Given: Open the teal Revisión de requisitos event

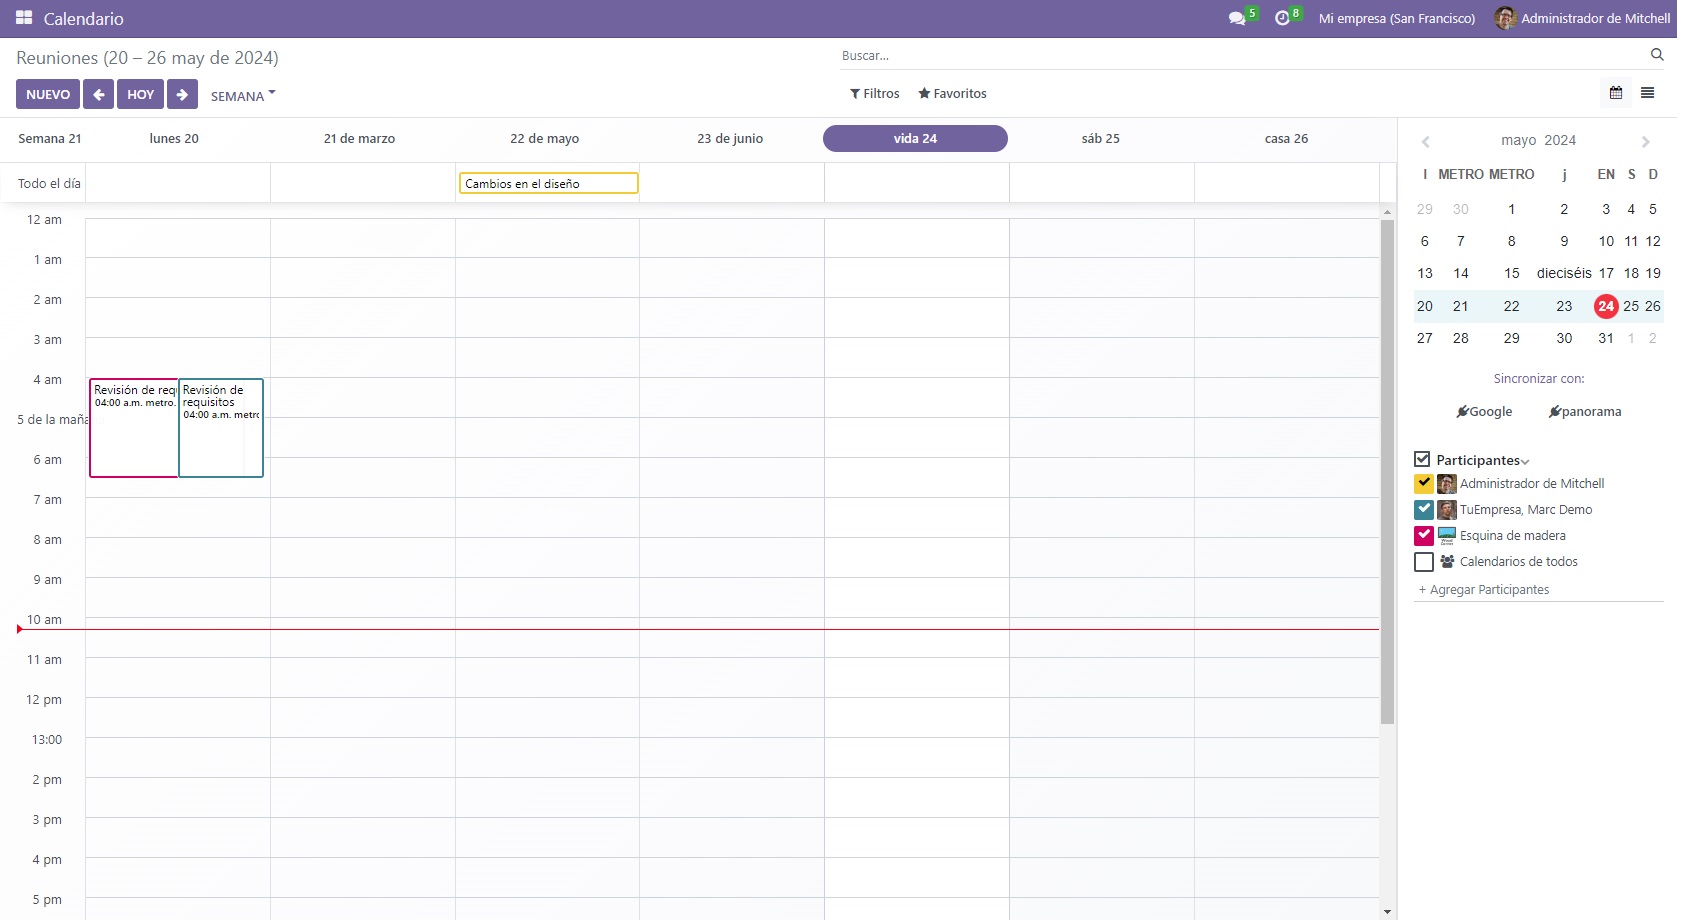Looking at the screenshot, I should tap(221, 428).
